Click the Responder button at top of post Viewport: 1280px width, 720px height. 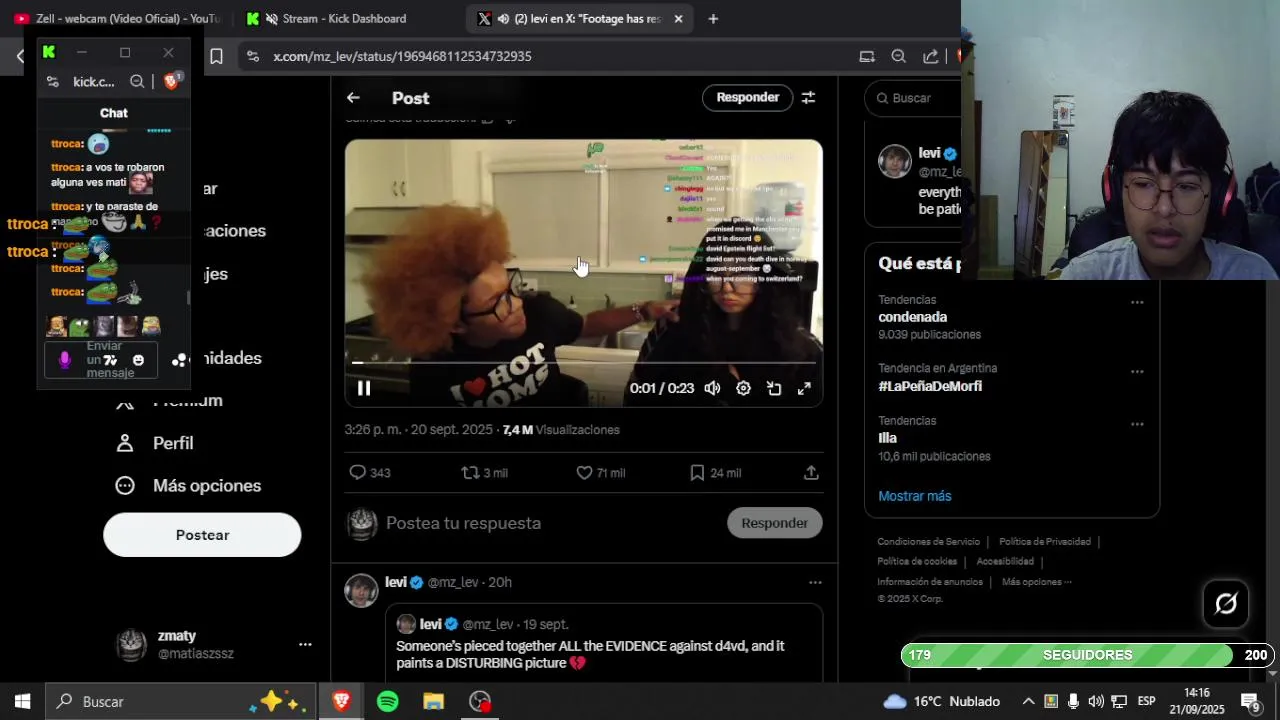tap(747, 98)
